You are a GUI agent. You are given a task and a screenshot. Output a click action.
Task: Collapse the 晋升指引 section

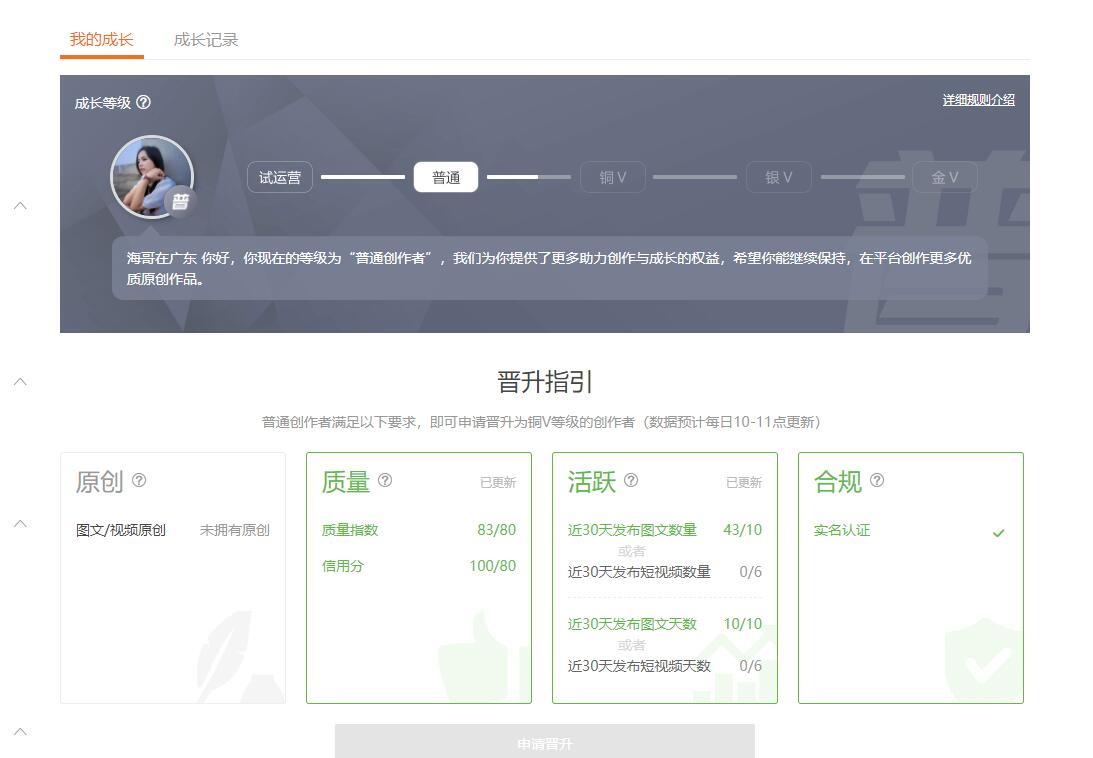tap(20, 380)
